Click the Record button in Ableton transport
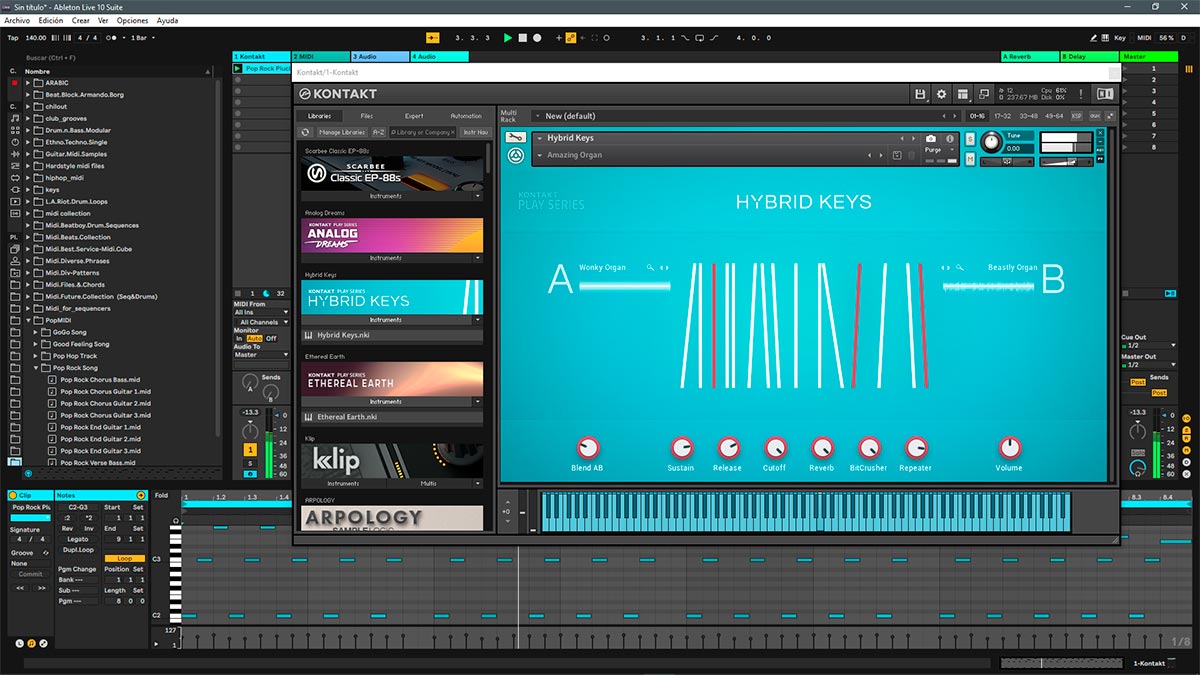 (x=537, y=37)
